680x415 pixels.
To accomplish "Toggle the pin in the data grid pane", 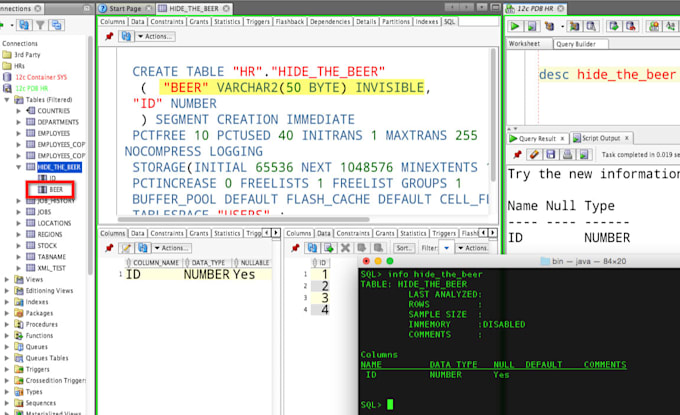I will 295,248.
